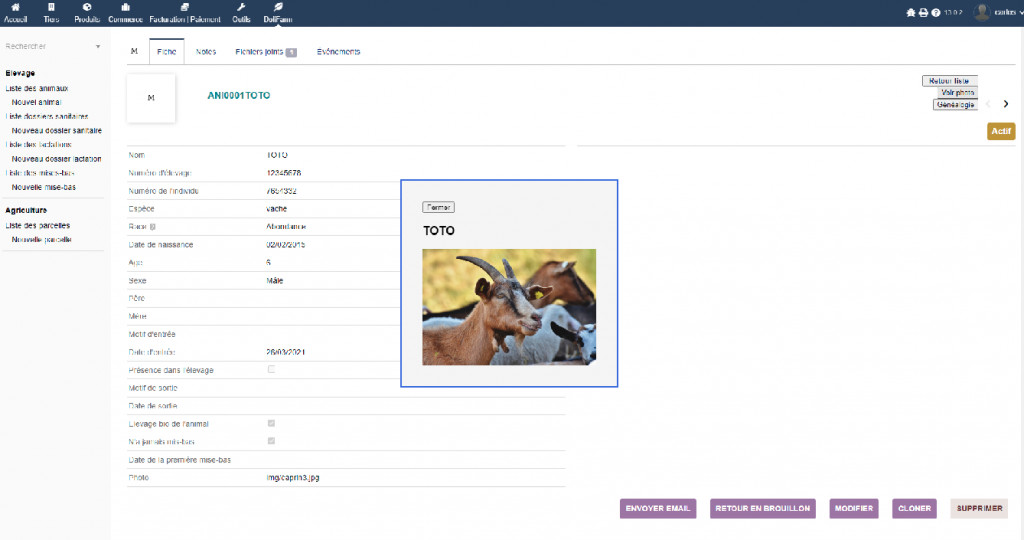Click the 12345678 élevage number

click(283, 173)
